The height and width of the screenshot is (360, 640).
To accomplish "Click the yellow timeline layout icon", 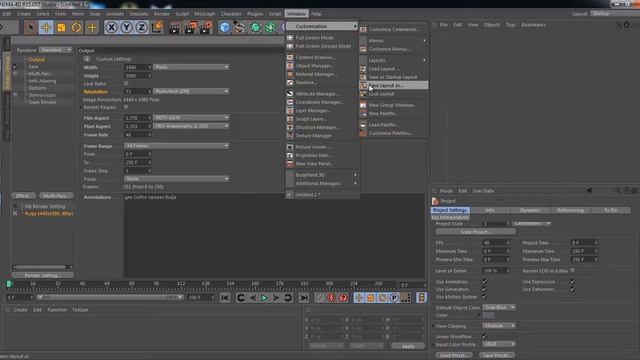I will coord(421,298).
